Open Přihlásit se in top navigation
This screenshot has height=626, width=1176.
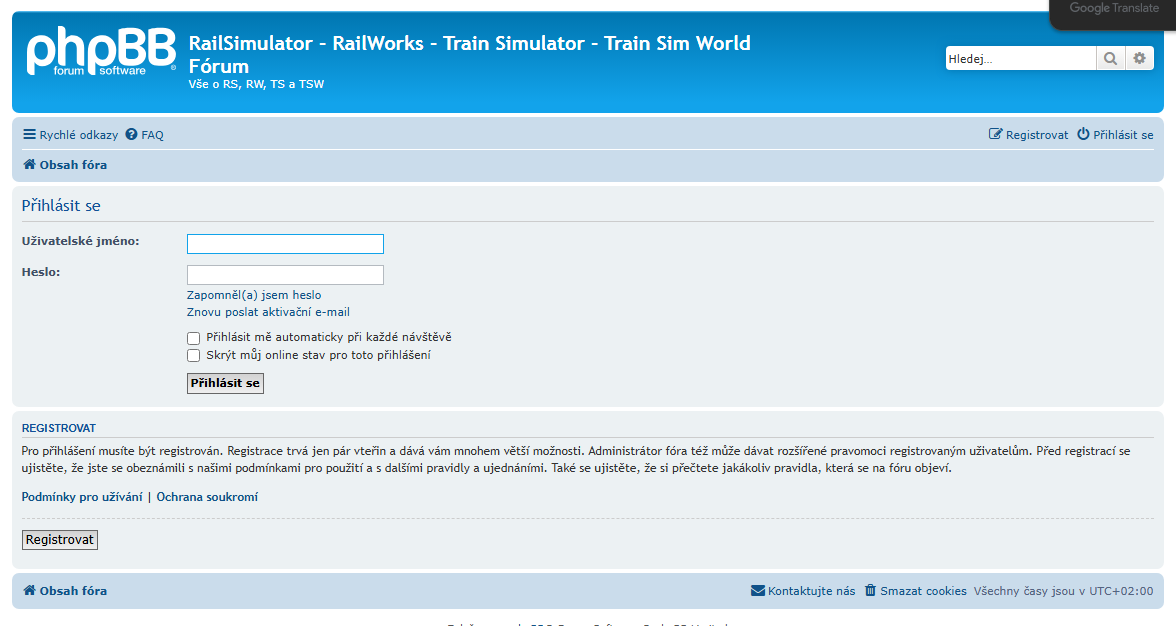tap(1115, 134)
